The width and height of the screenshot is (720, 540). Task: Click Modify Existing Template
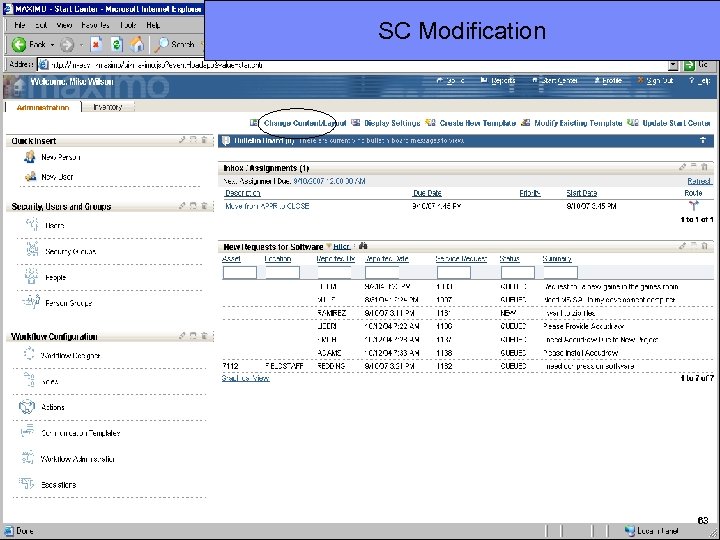(x=578, y=123)
